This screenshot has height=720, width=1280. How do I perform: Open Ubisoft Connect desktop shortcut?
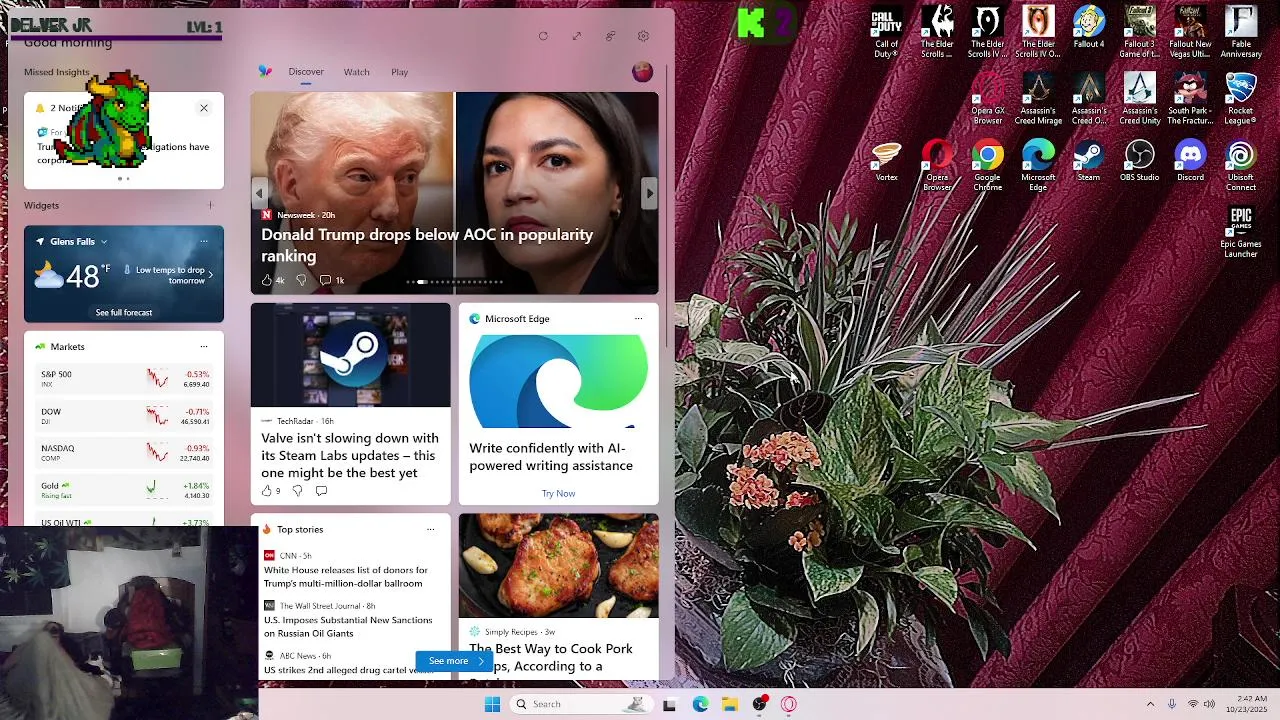1241,166
